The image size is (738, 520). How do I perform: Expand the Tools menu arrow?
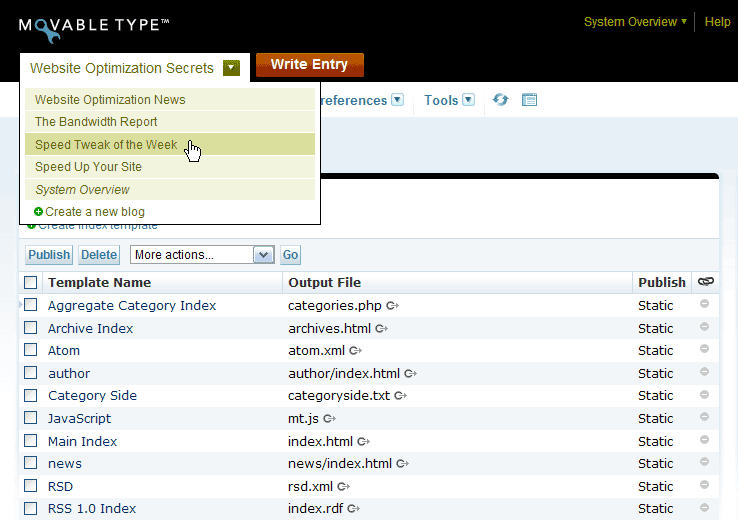point(468,100)
